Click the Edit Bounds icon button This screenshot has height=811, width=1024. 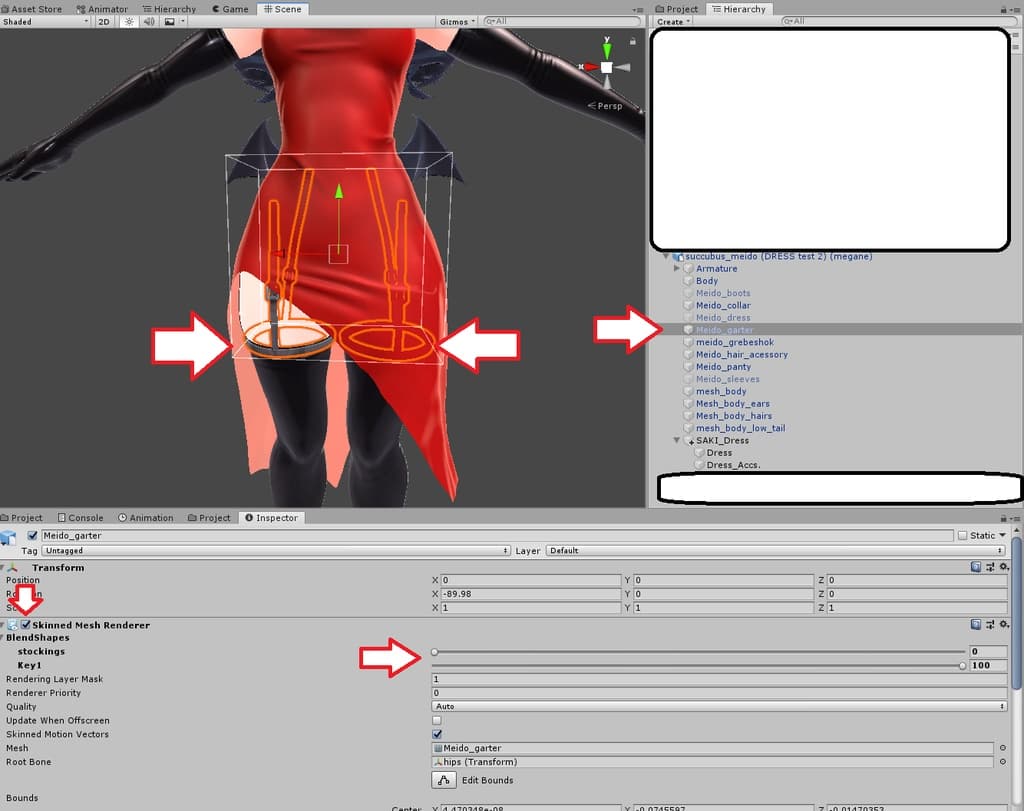[x=443, y=780]
